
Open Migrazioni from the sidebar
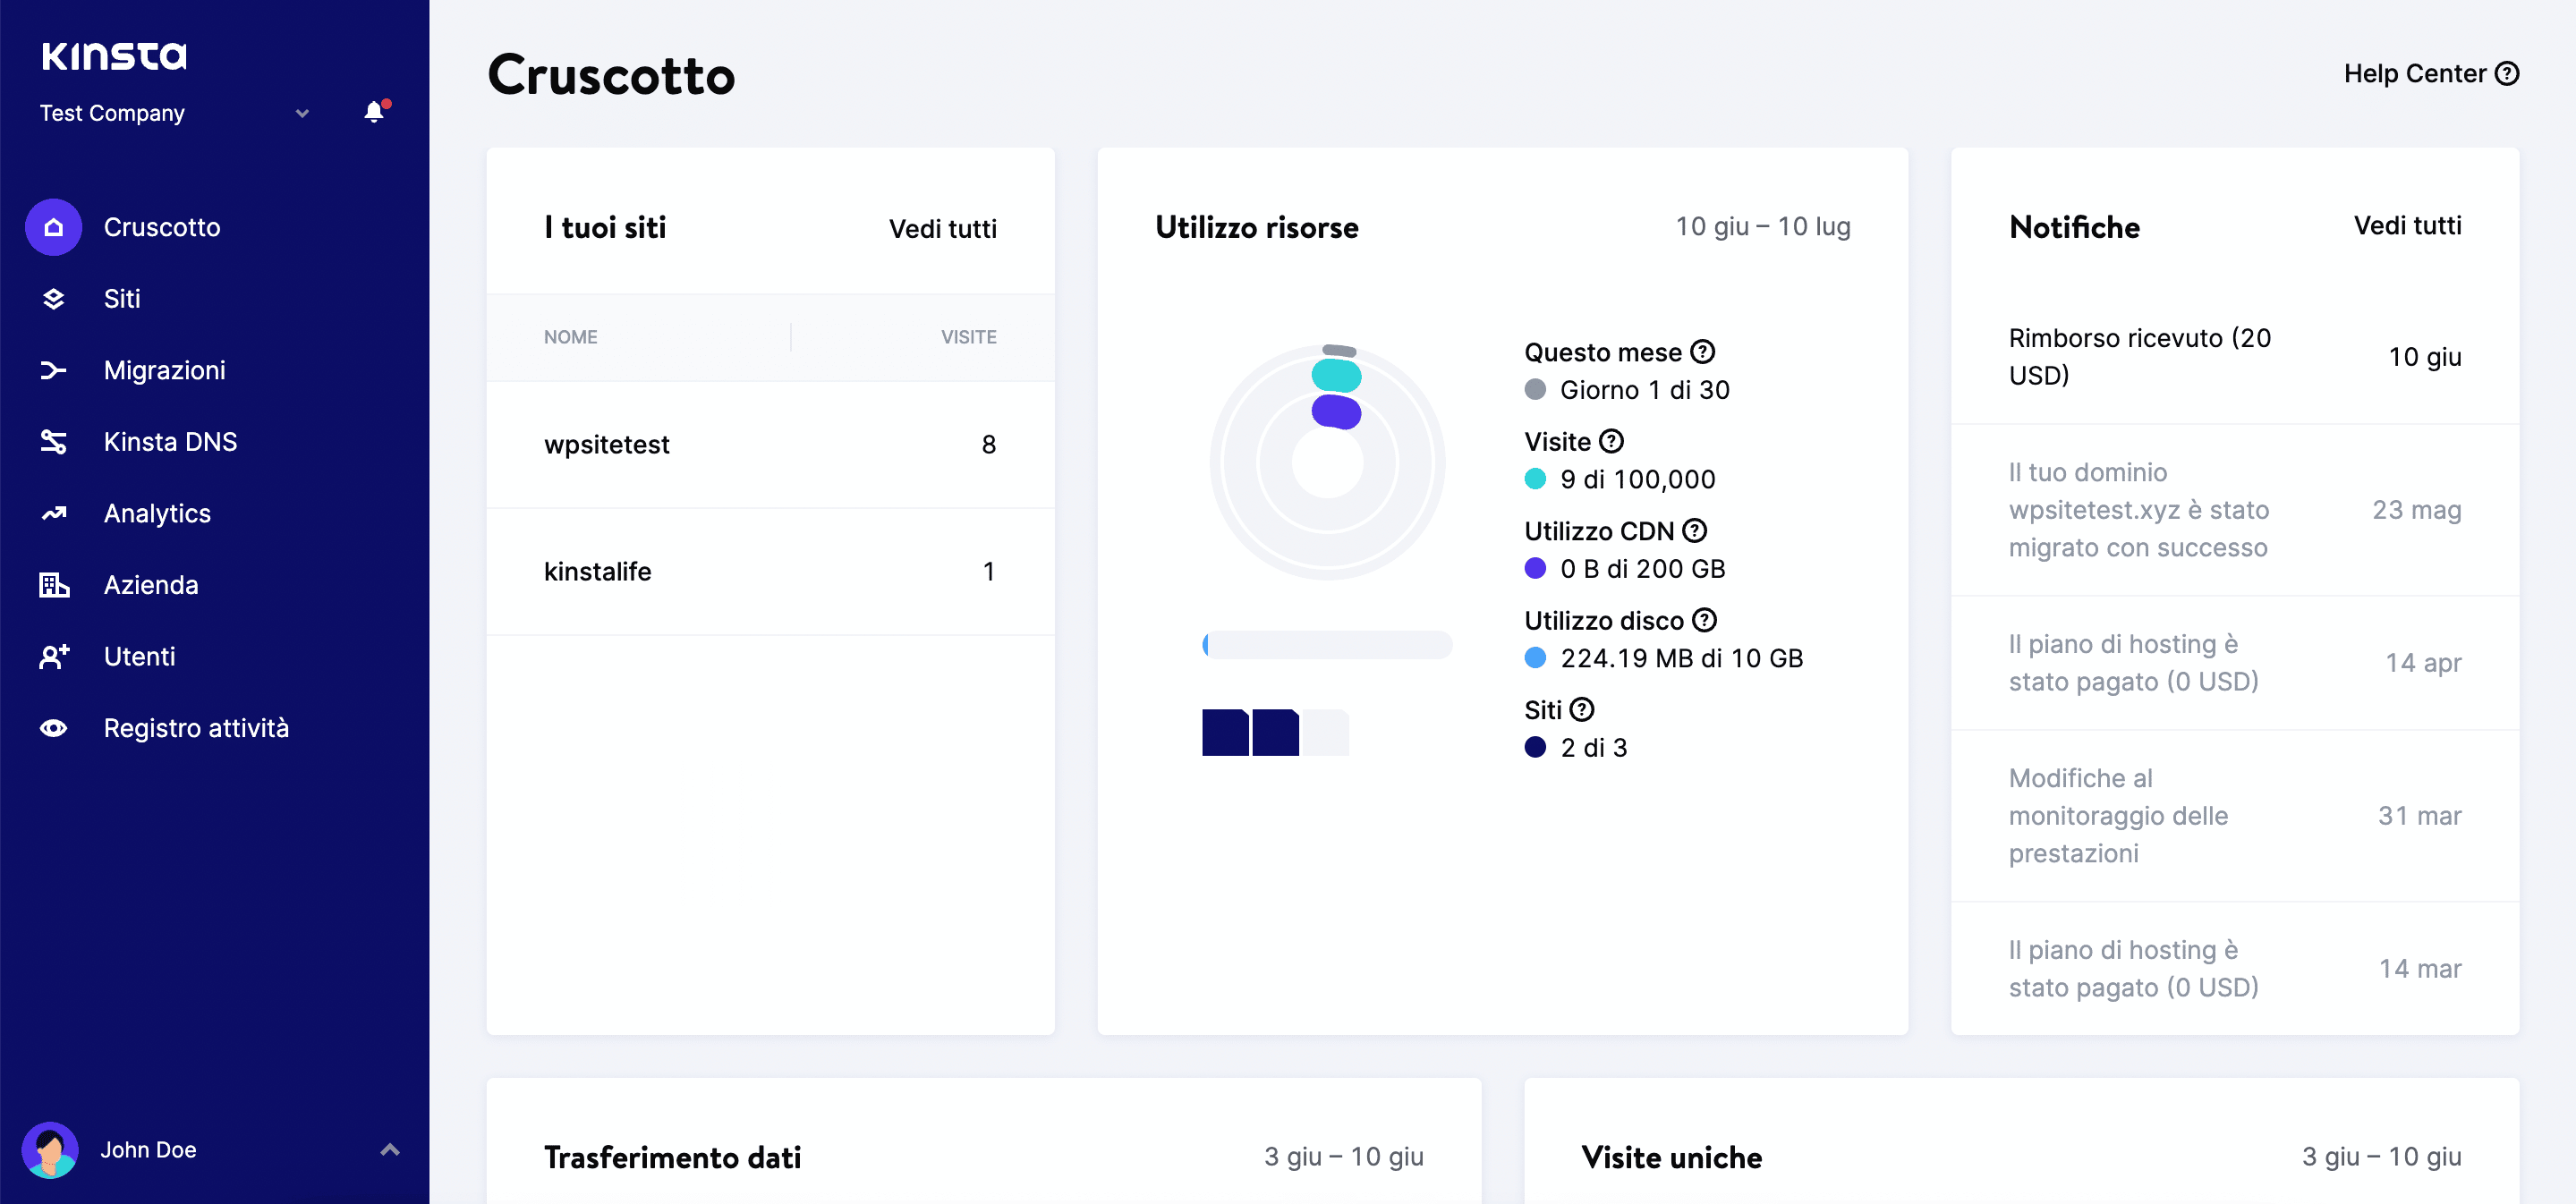165,370
